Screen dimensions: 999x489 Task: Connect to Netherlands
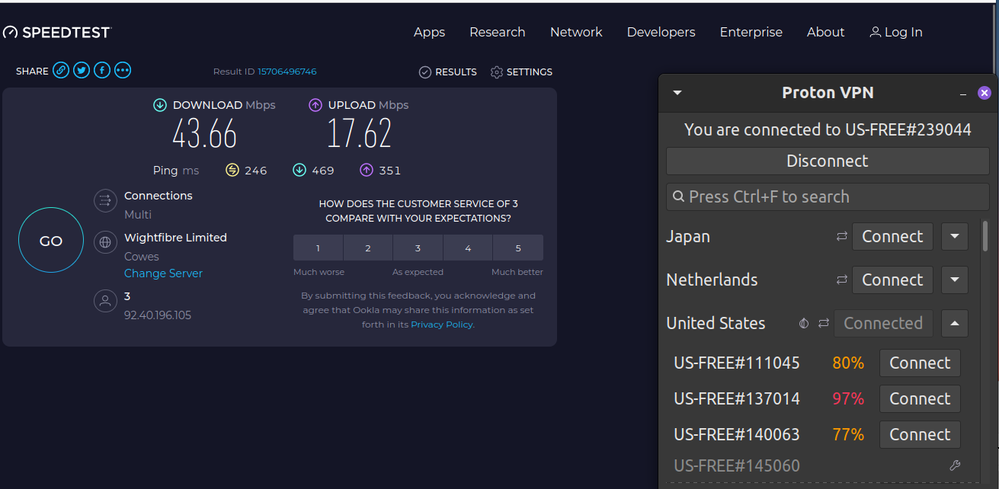(x=892, y=280)
